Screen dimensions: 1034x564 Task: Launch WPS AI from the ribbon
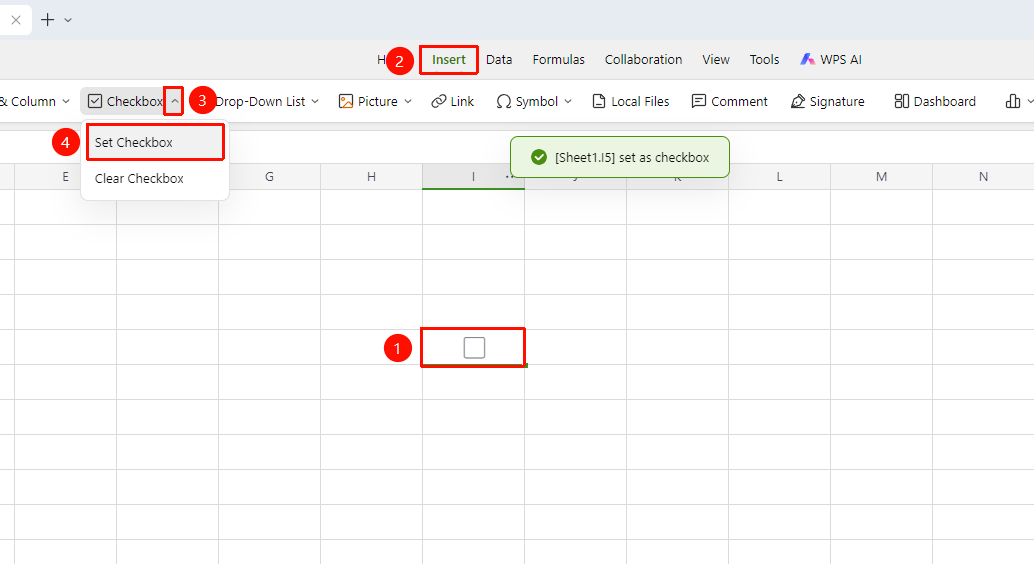click(x=831, y=60)
